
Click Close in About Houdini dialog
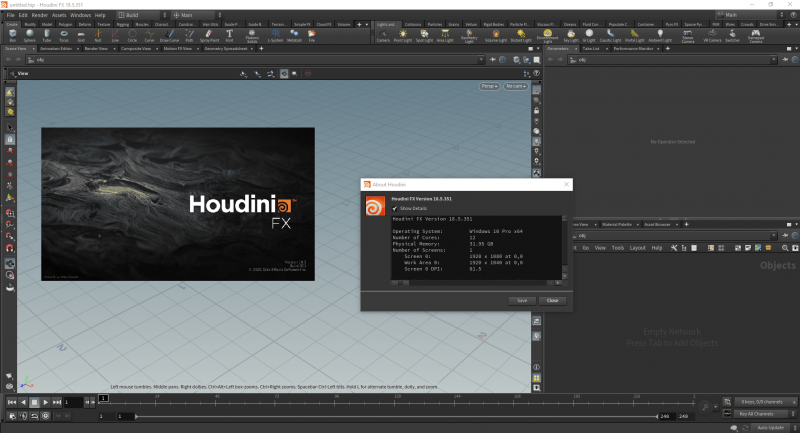(x=553, y=300)
